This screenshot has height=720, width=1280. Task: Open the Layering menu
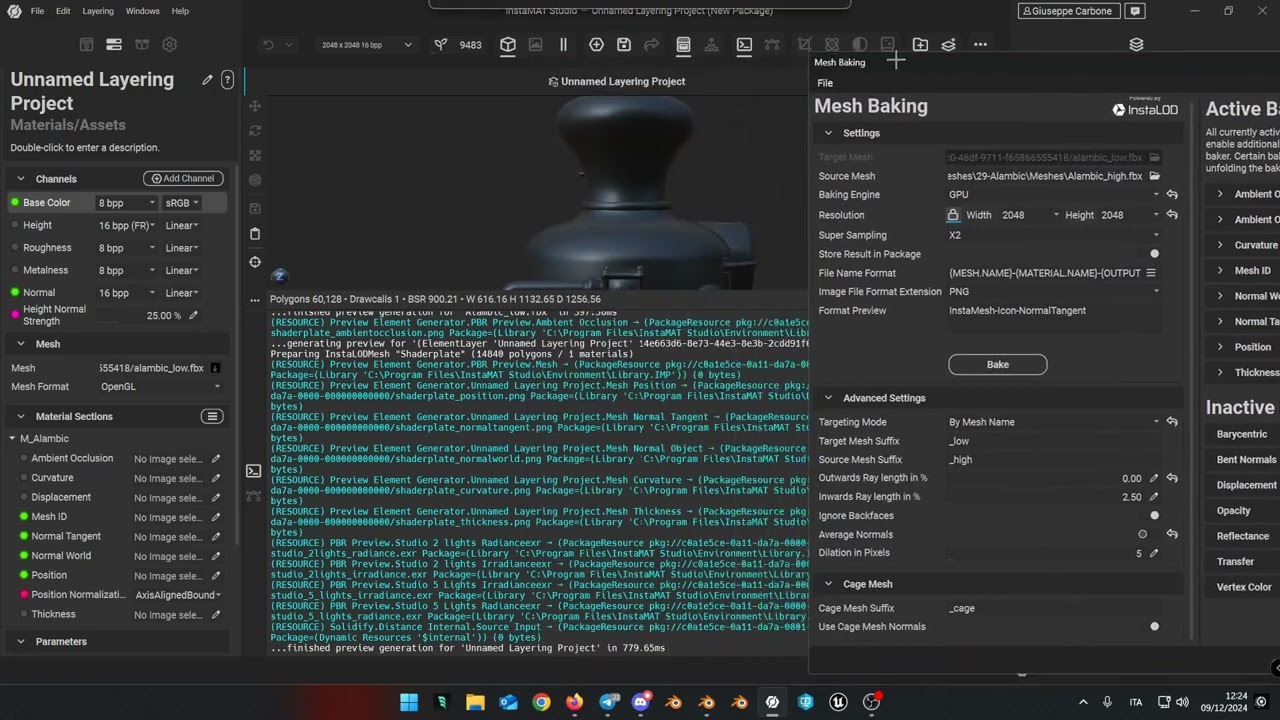pyautogui.click(x=98, y=11)
